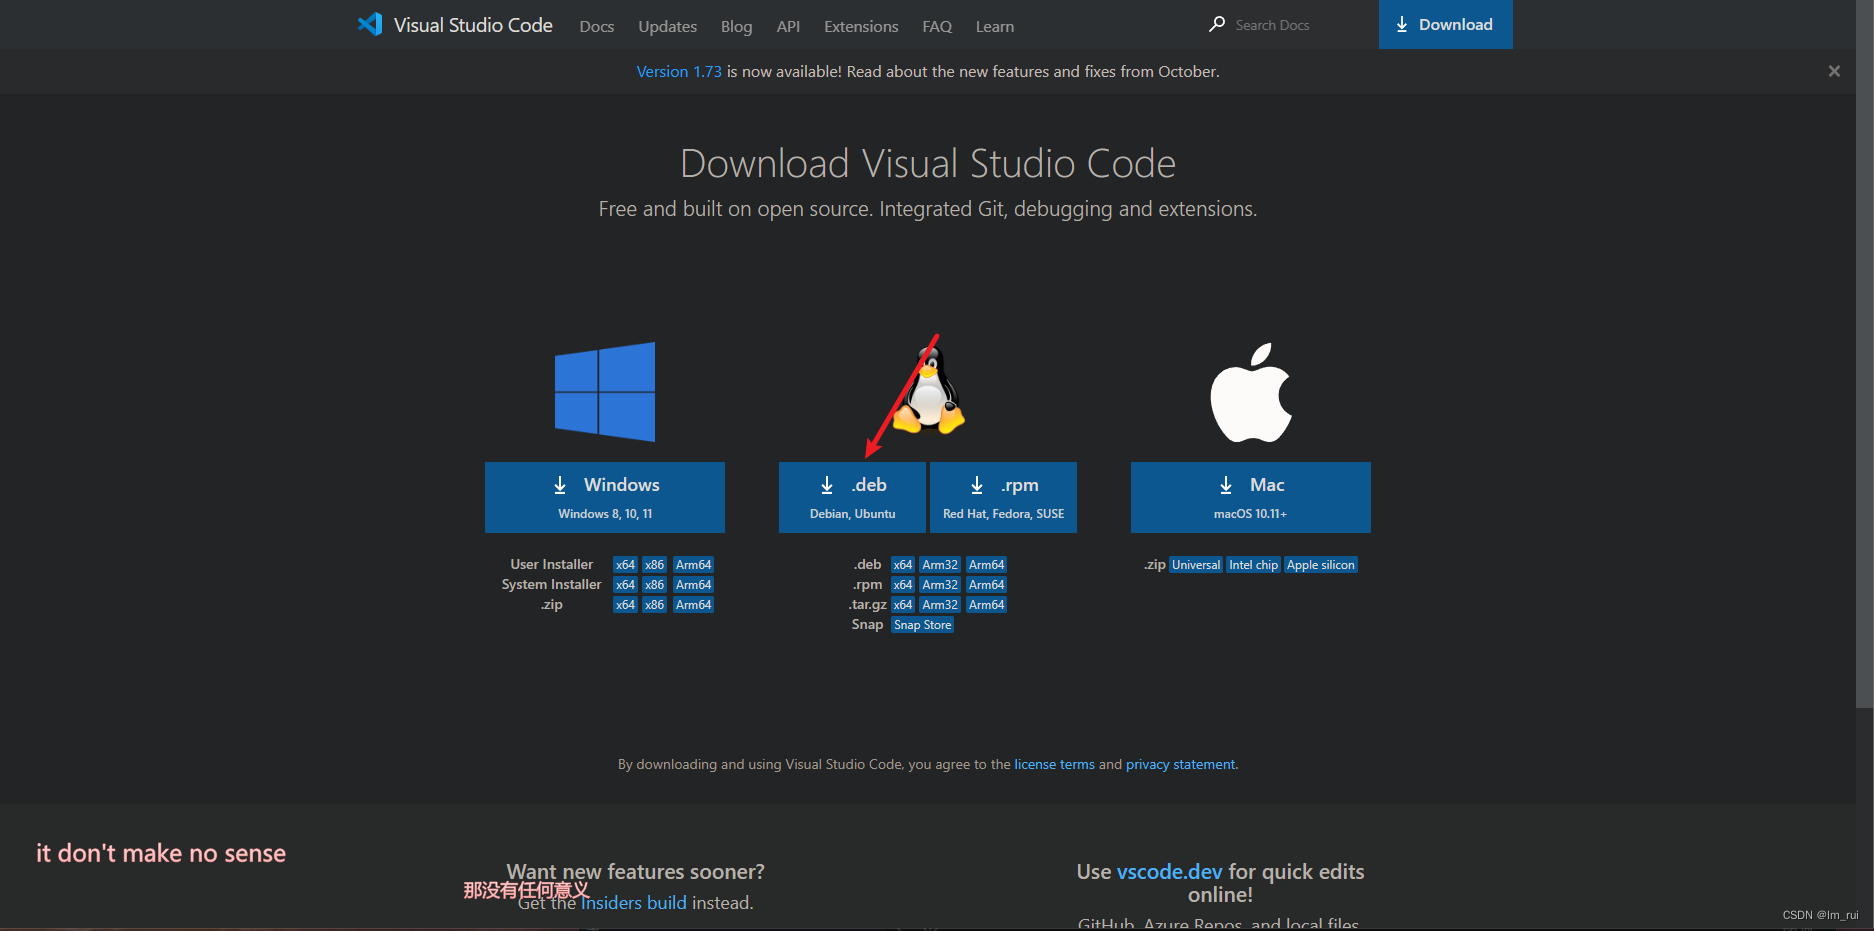Select Linux .deb Arm32 link
The image size is (1874, 931).
coord(940,565)
